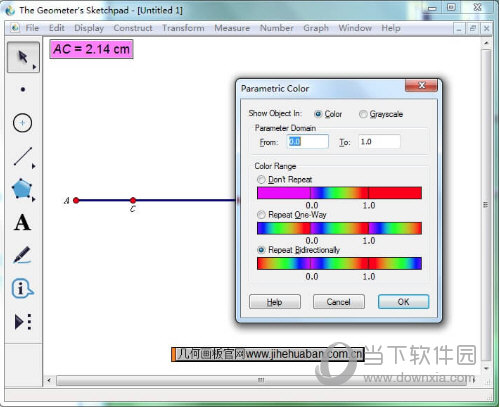Click the Help button in dialog
500x407 pixels.
pyautogui.click(x=275, y=302)
